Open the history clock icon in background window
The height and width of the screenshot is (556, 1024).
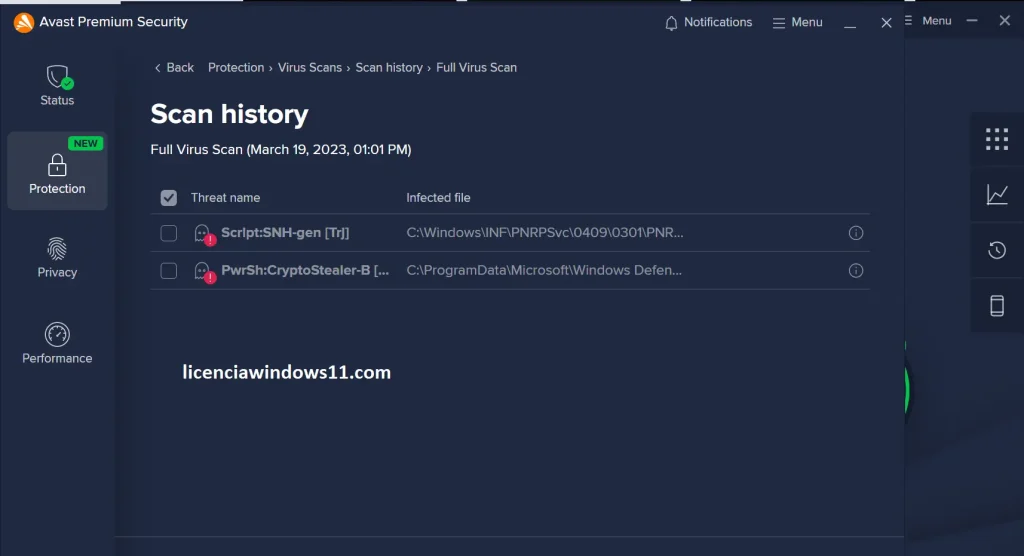point(997,250)
